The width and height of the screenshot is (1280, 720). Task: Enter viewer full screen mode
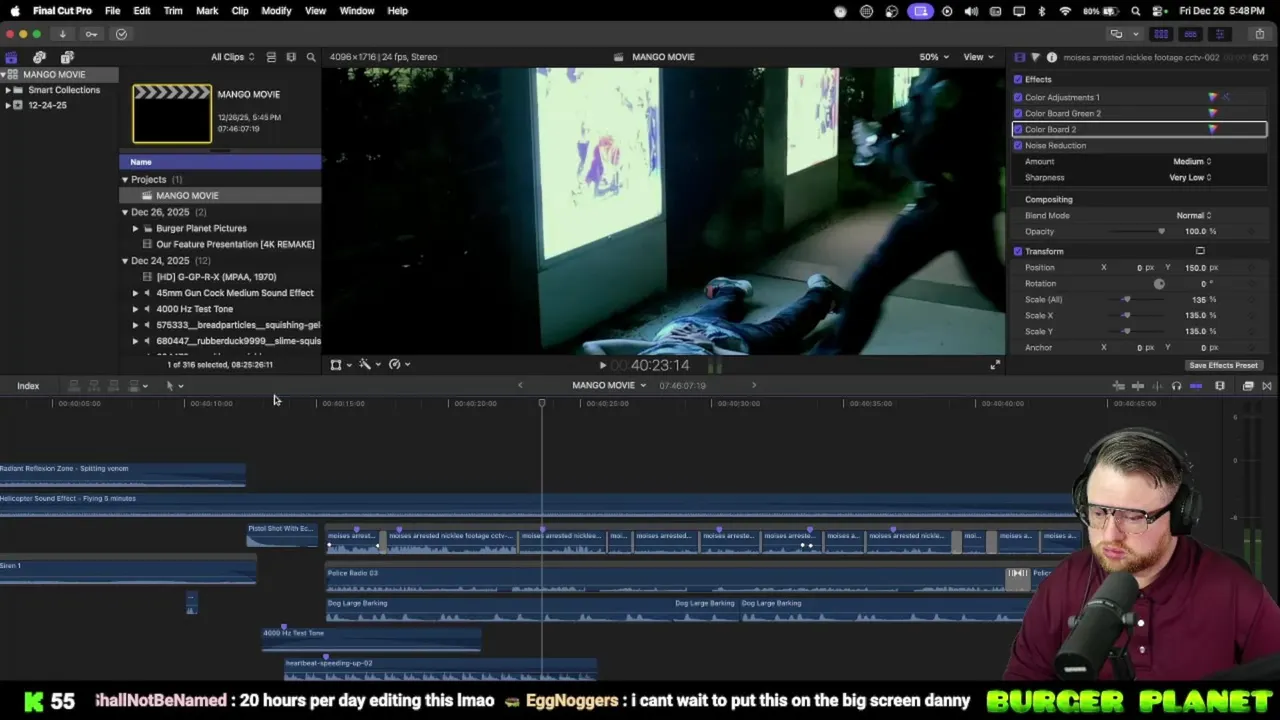(x=994, y=365)
